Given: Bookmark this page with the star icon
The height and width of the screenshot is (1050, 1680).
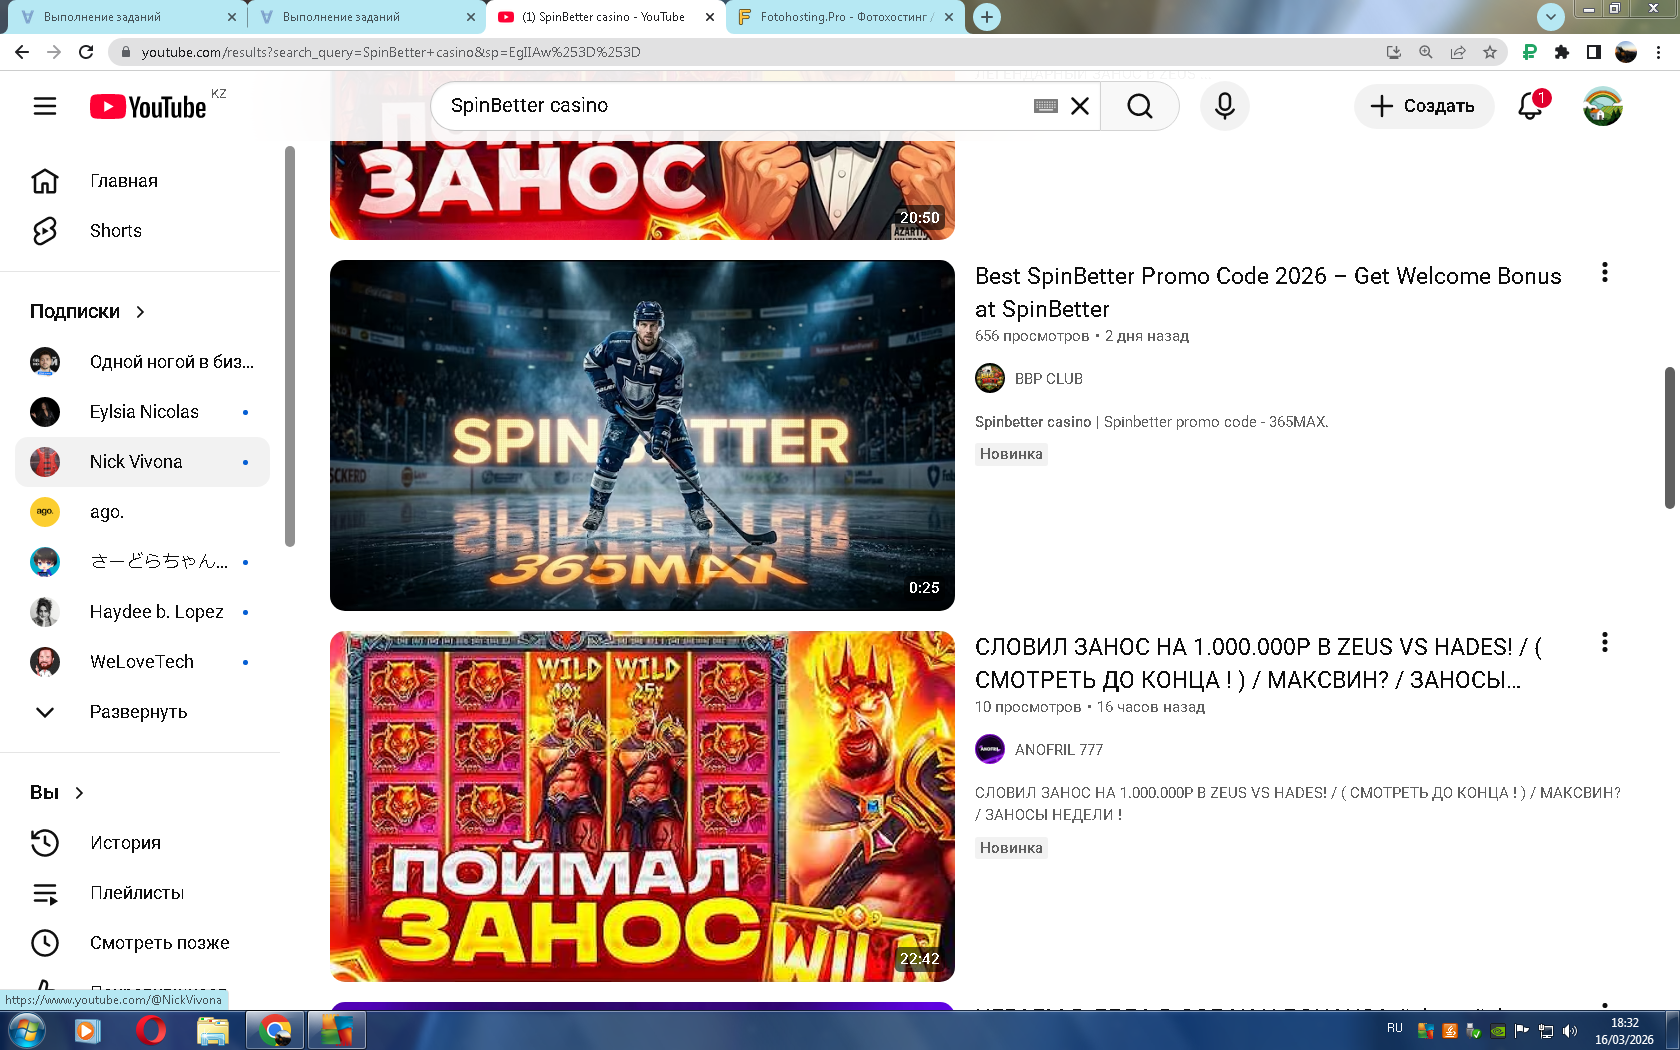Looking at the screenshot, I should pyautogui.click(x=1490, y=52).
